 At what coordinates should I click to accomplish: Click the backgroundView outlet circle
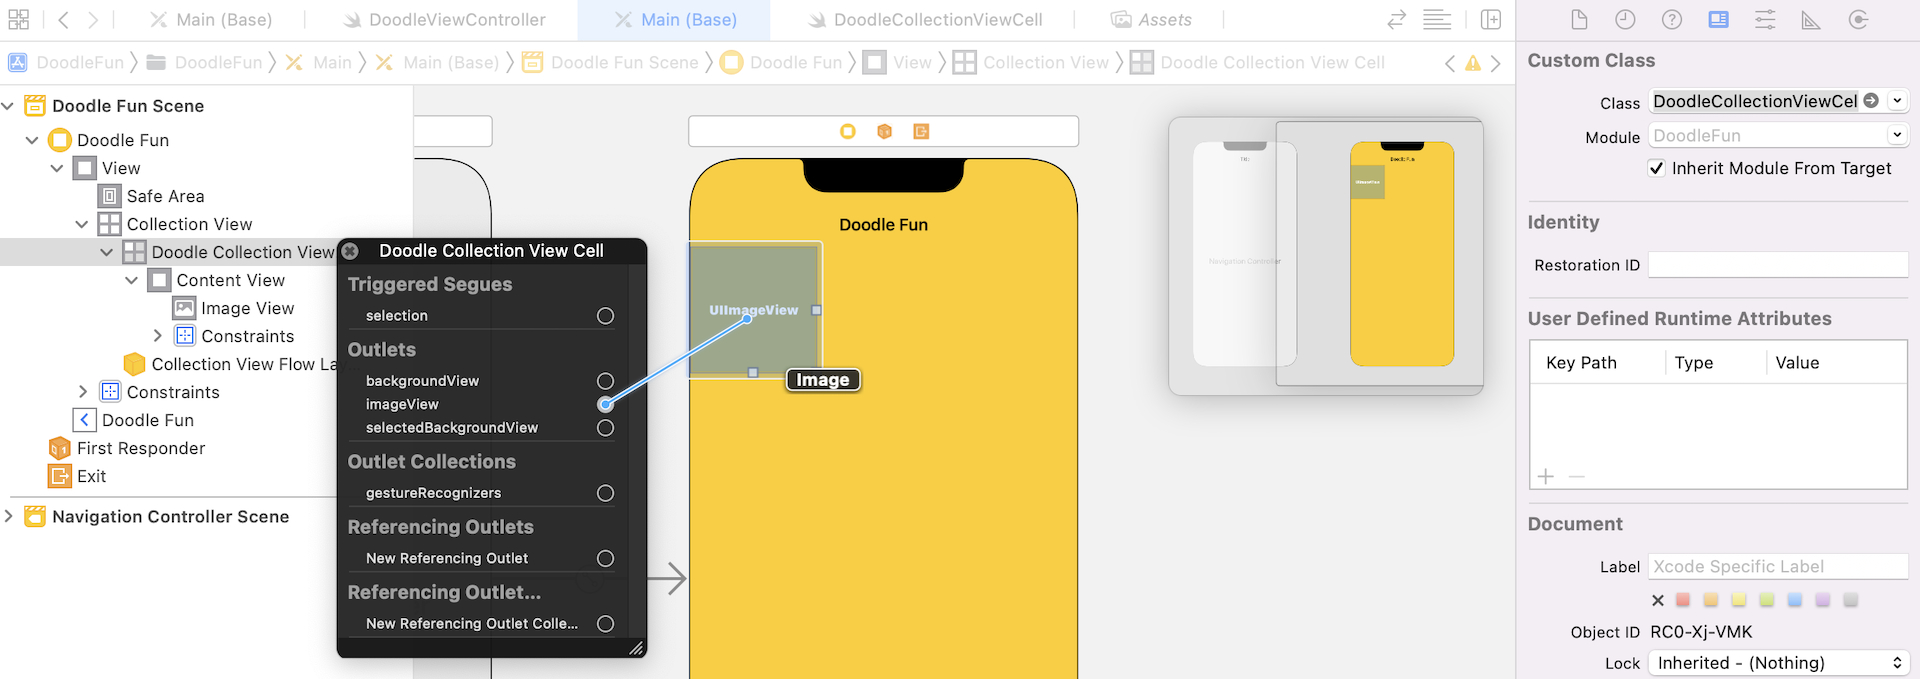(x=605, y=381)
